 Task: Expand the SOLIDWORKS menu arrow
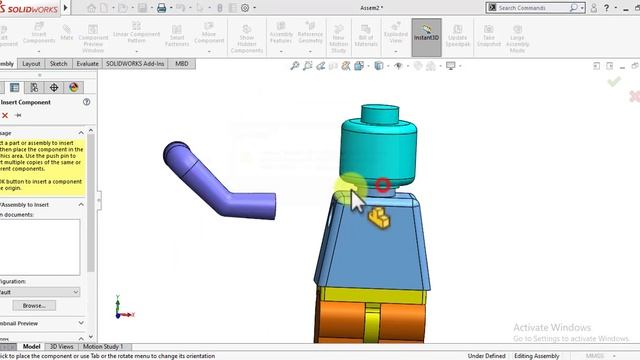tap(65, 8)
